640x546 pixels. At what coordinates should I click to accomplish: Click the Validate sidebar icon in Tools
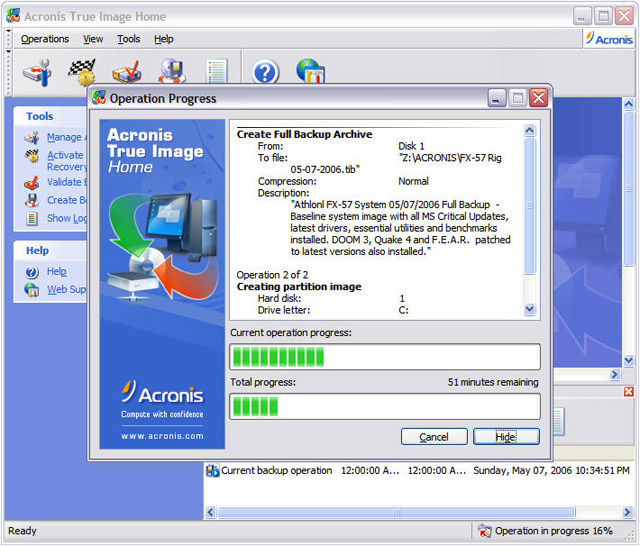(x=32, y=183)
